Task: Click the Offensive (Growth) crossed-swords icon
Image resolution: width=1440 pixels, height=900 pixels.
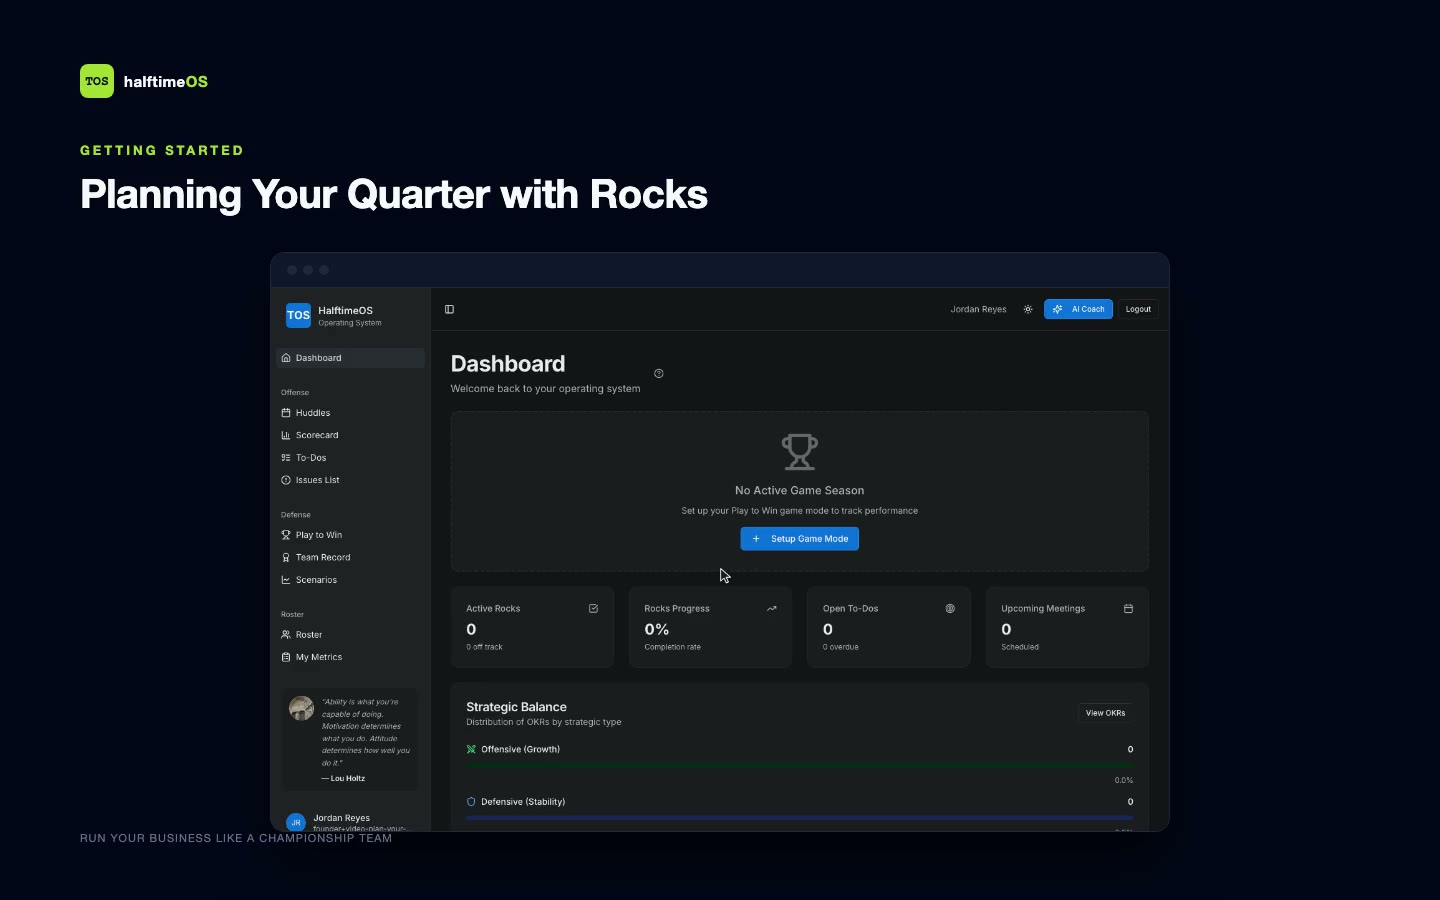Action: 471,749
